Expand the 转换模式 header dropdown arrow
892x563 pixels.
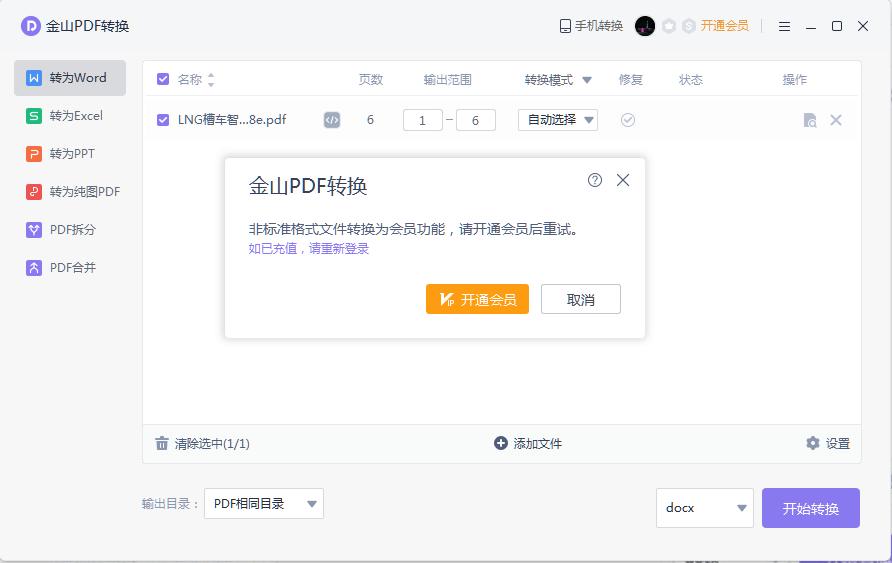[587, 80]
